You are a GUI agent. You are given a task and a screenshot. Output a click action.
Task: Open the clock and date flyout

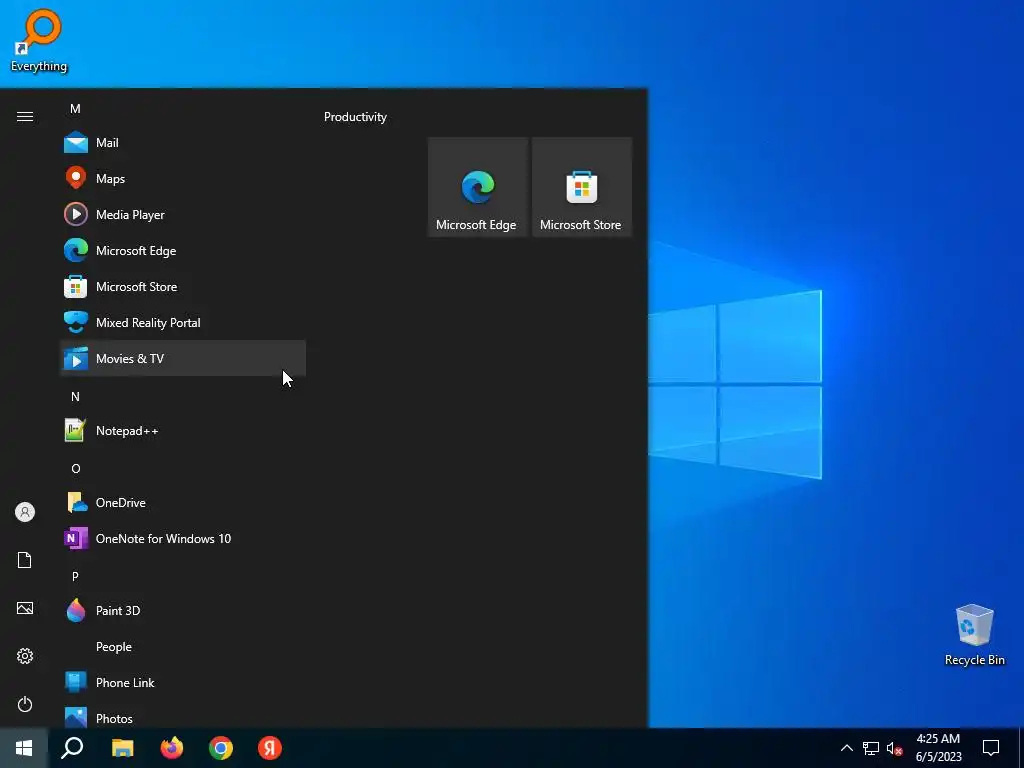coord(938,748)
